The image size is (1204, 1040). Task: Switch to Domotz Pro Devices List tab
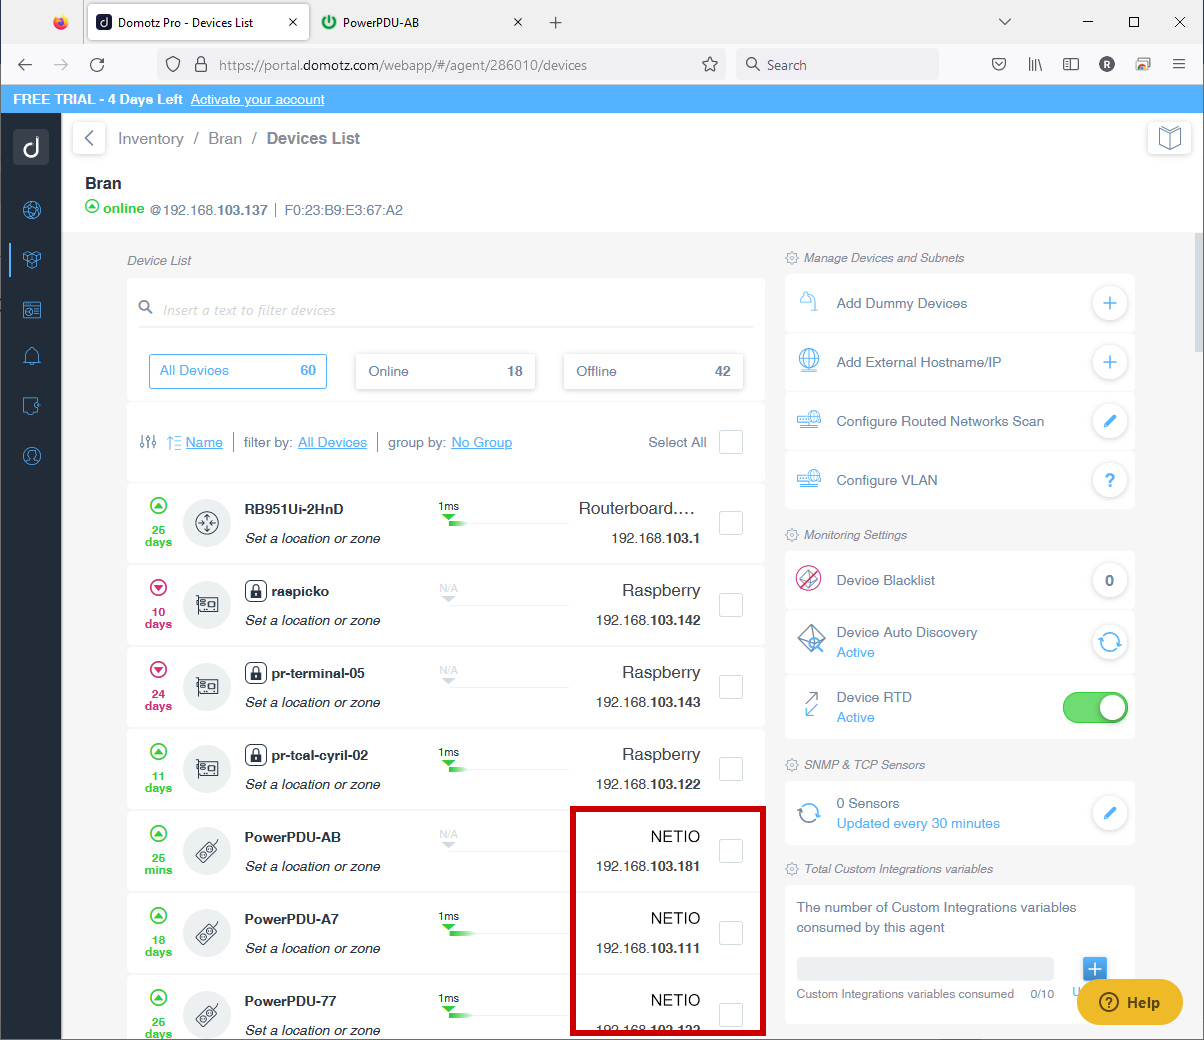pyautogui.click(x=198, y=22)
